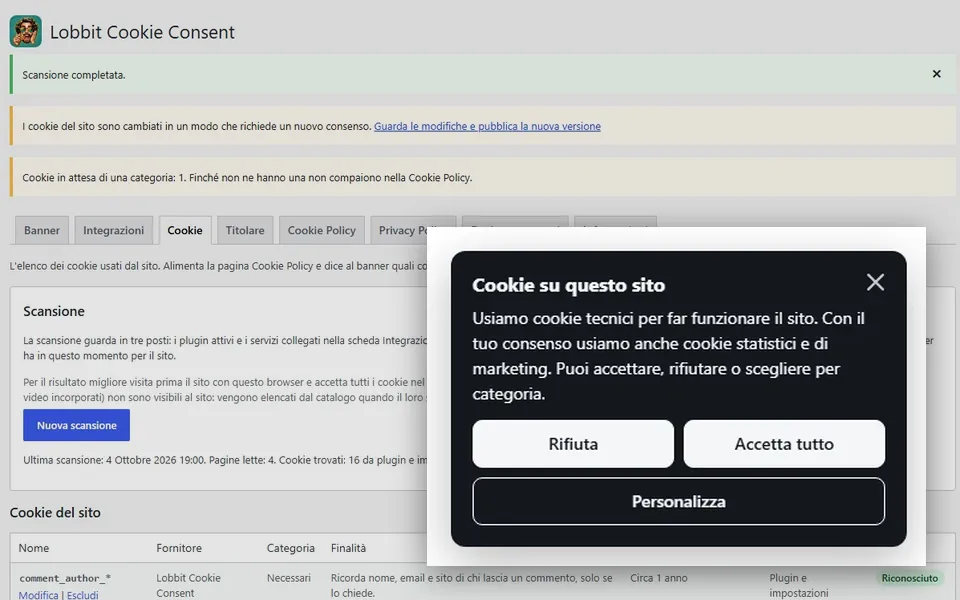Screen dimensions: 960x600
Task: Click 'Accetta tutto' in the cookie banner
Action: [784, 444]
